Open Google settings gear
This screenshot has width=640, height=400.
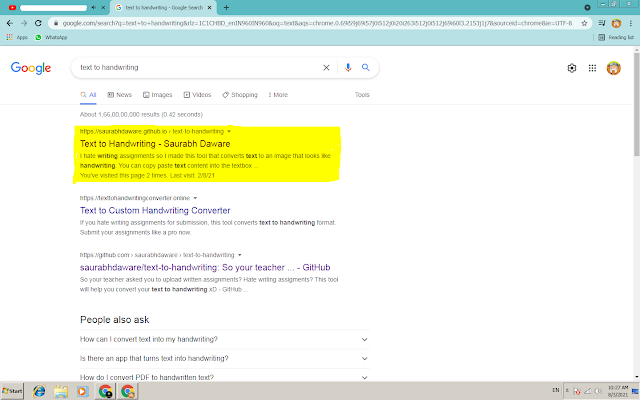tap(572, 68)
